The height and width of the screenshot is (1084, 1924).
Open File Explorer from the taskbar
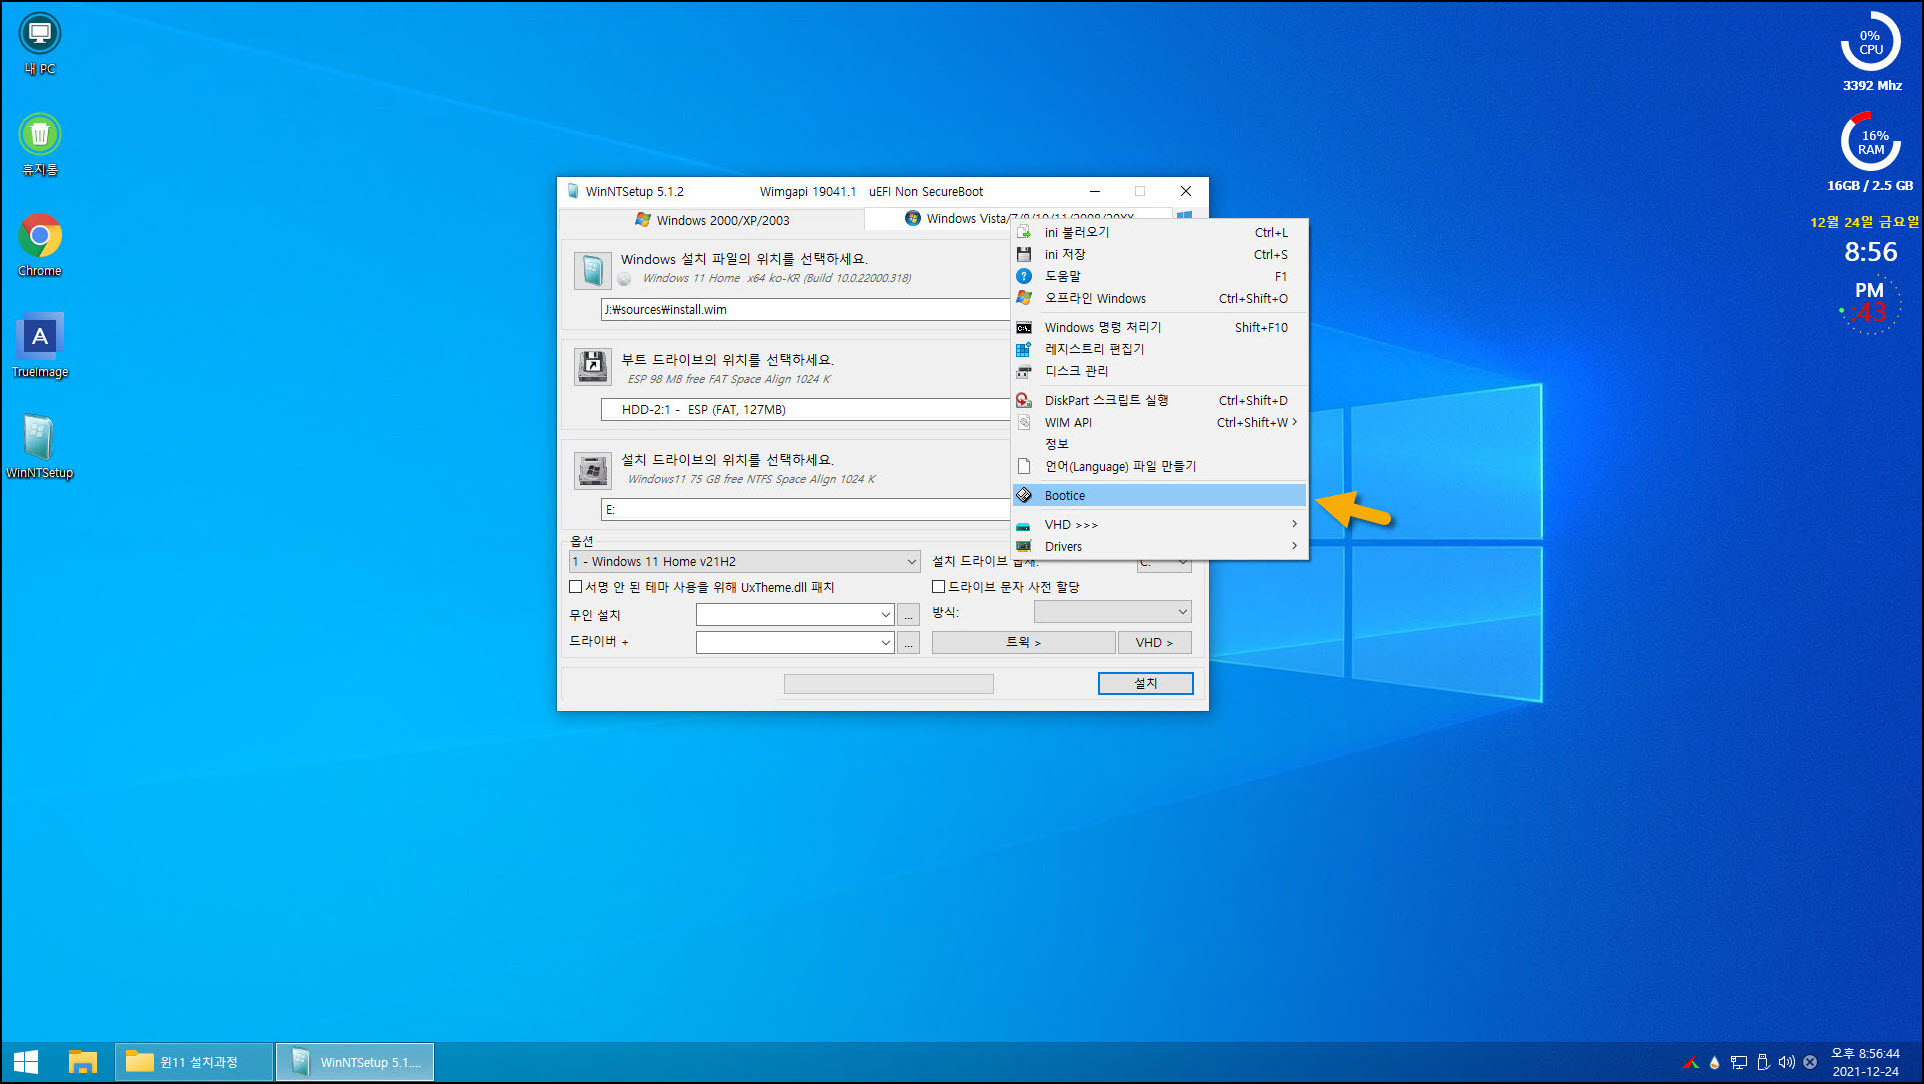click(x=82, y=1062)
